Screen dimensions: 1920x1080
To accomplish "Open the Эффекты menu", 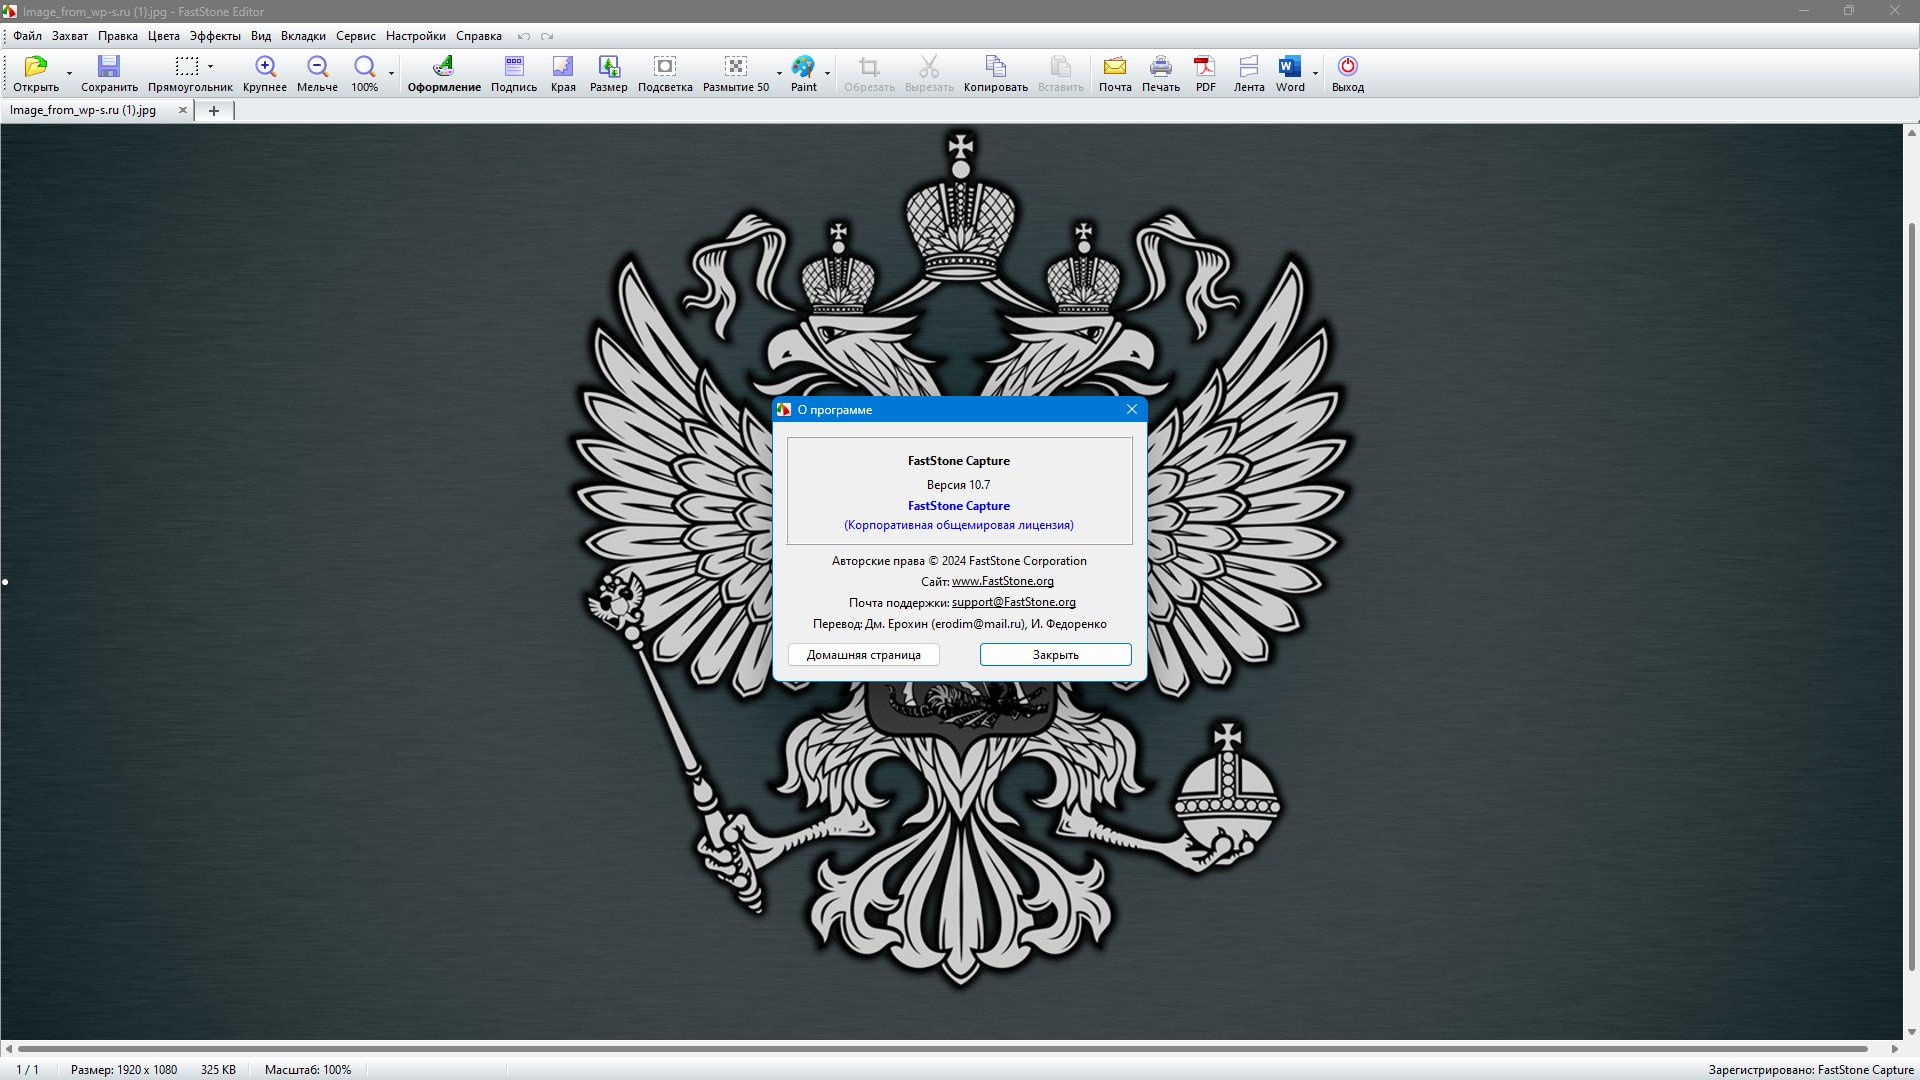I will point(215,36).
